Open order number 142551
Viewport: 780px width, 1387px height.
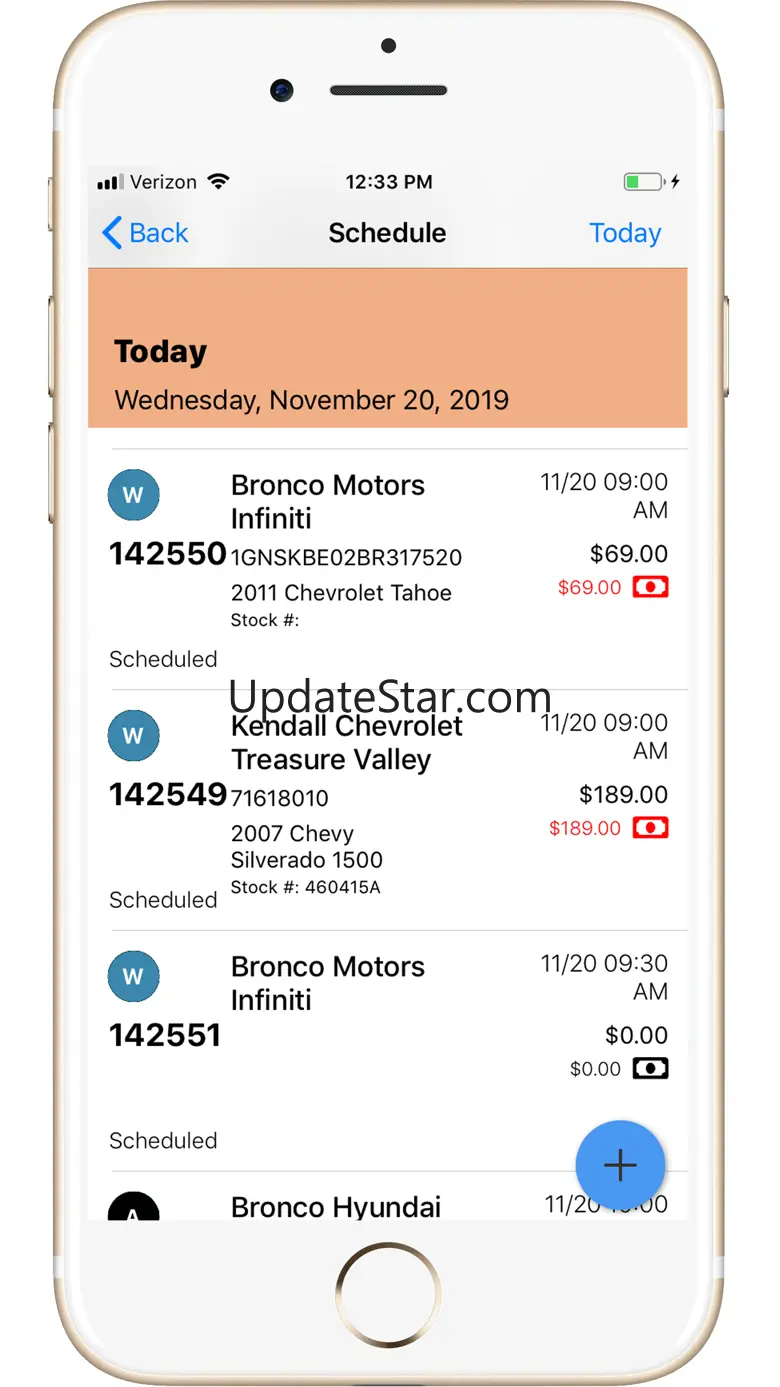pos(165,1035)
